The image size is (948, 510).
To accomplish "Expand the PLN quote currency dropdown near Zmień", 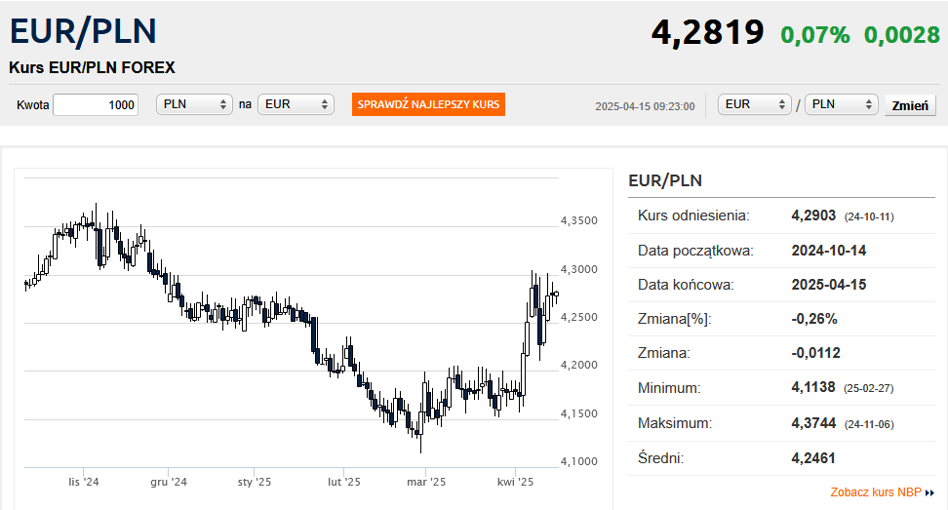I will (x=839, y=104).
